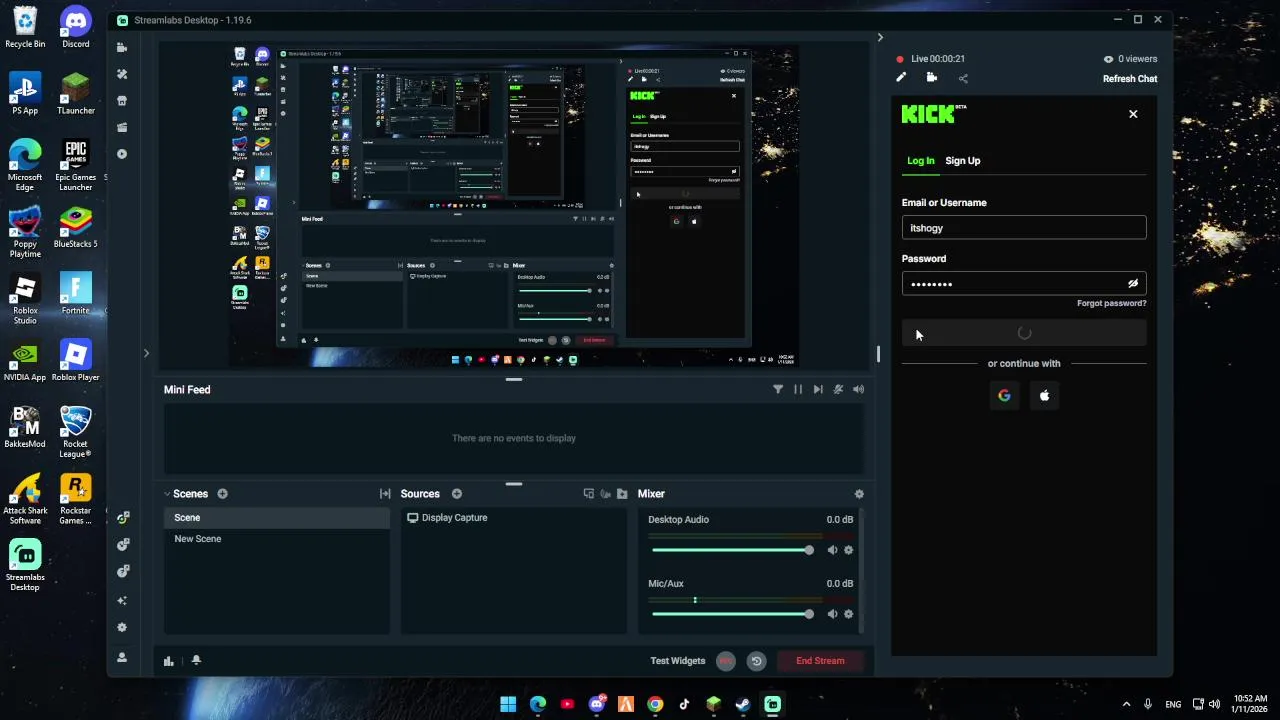Close the Kick login panel
This screenshot has width=1280, height=720.
[1133, 114]
